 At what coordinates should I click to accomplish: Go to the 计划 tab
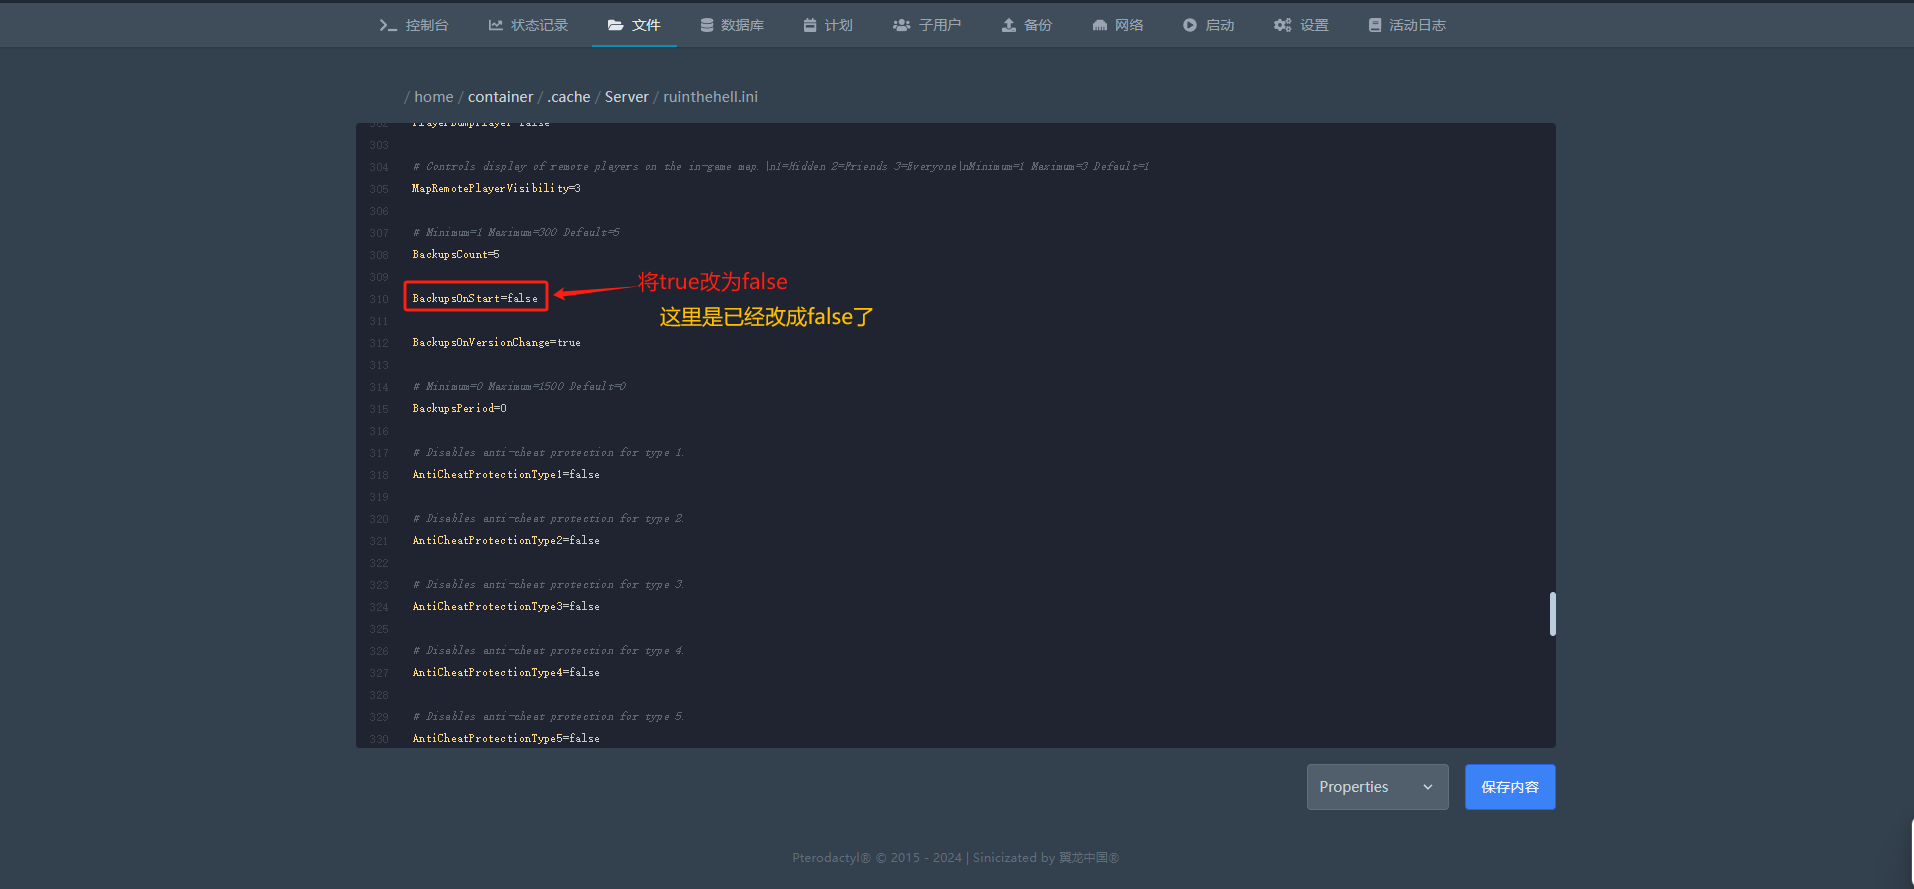(x=828, y=25)
